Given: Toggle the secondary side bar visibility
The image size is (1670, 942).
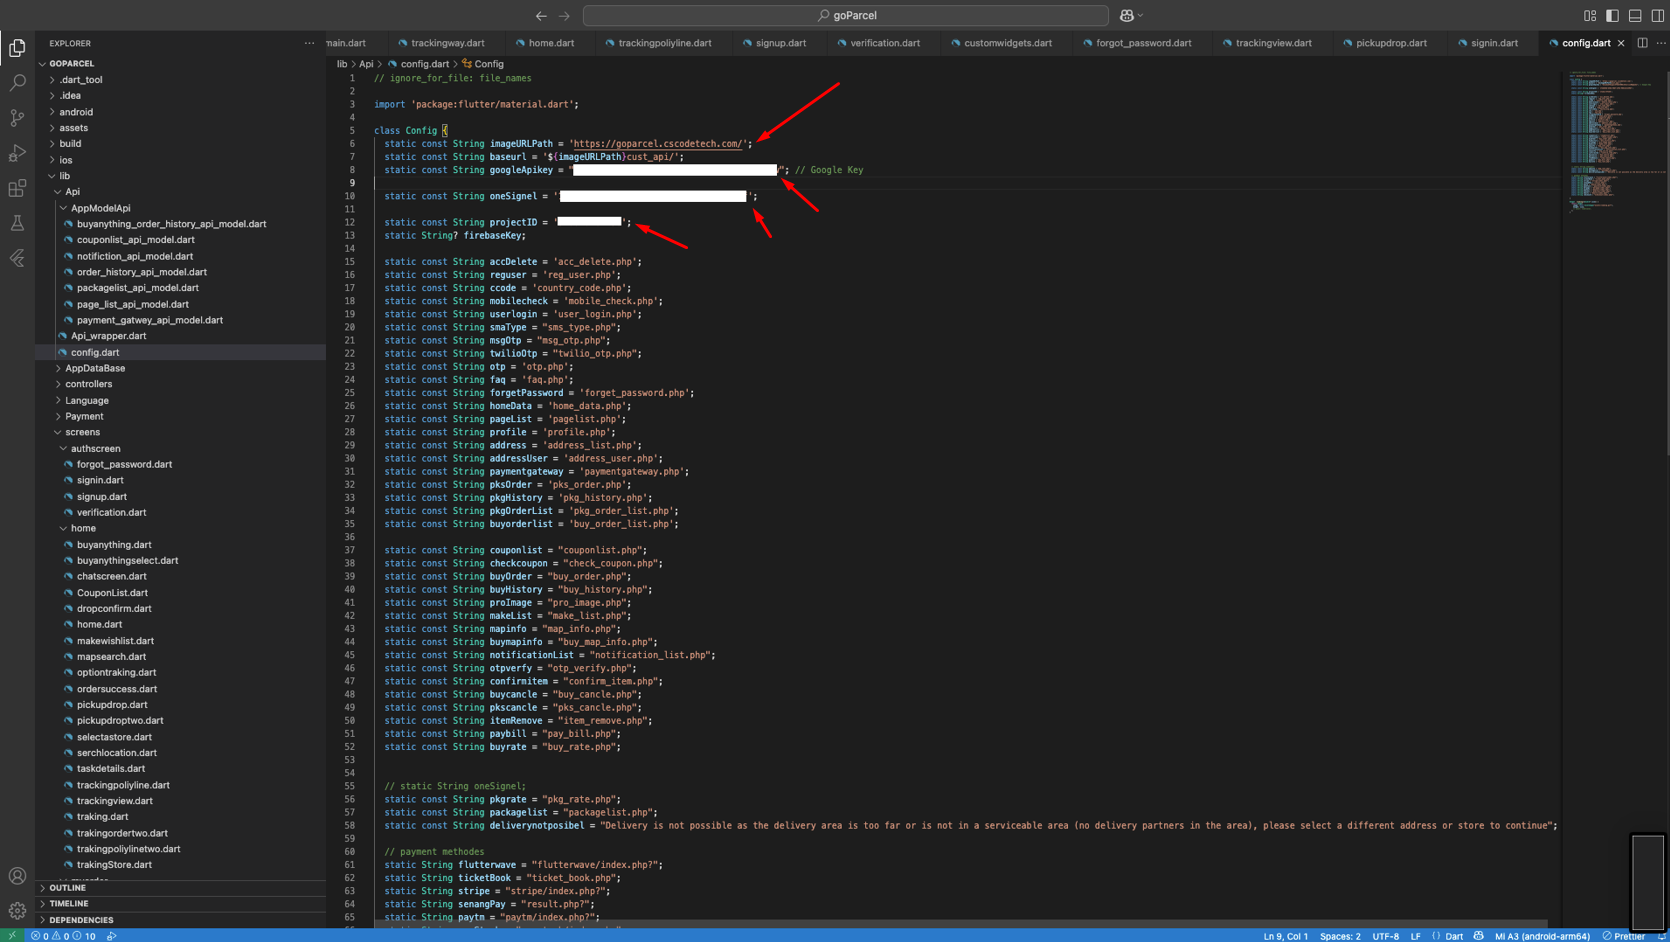Looking at the screenshot, I should coord(1657,16).
